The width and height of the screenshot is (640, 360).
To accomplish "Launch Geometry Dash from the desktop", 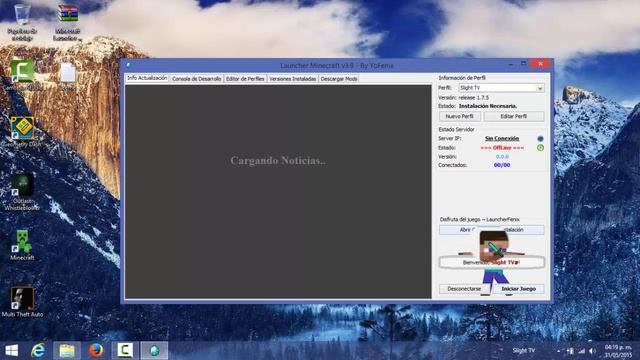I will click(x=22, y=131).
